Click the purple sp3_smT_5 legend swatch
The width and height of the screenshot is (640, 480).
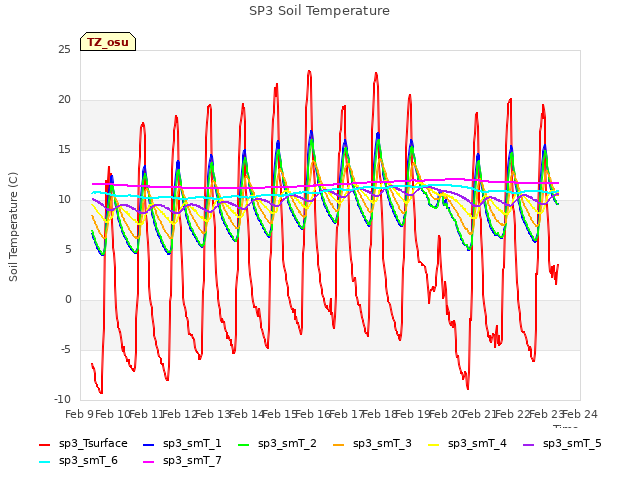(x=529, y=445)
